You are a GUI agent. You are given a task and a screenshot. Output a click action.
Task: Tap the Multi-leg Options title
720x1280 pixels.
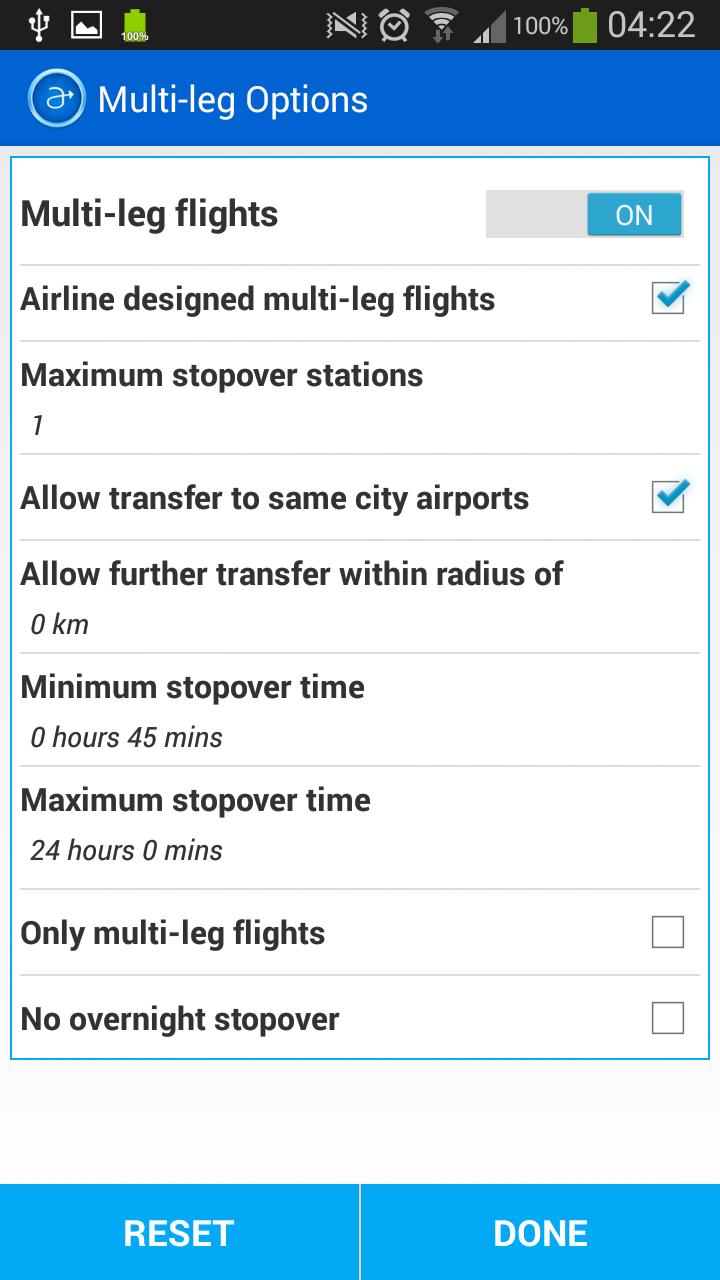pos(233,100)
